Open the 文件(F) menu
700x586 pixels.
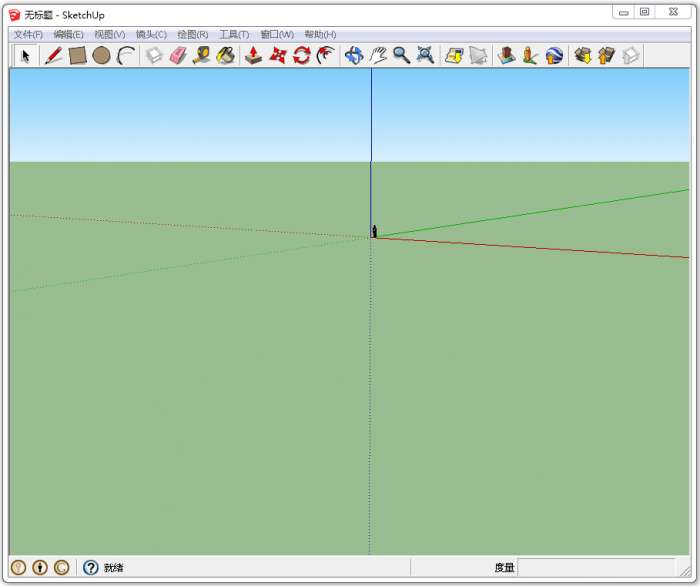pyautogui.click(x=28, y=35)
